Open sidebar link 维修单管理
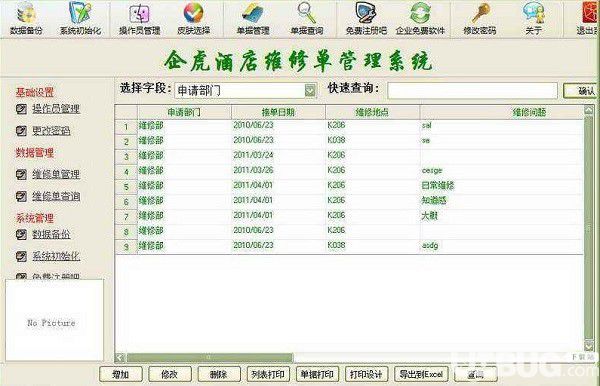This screenshot has height=386, width=600. [x=56, y=174]
